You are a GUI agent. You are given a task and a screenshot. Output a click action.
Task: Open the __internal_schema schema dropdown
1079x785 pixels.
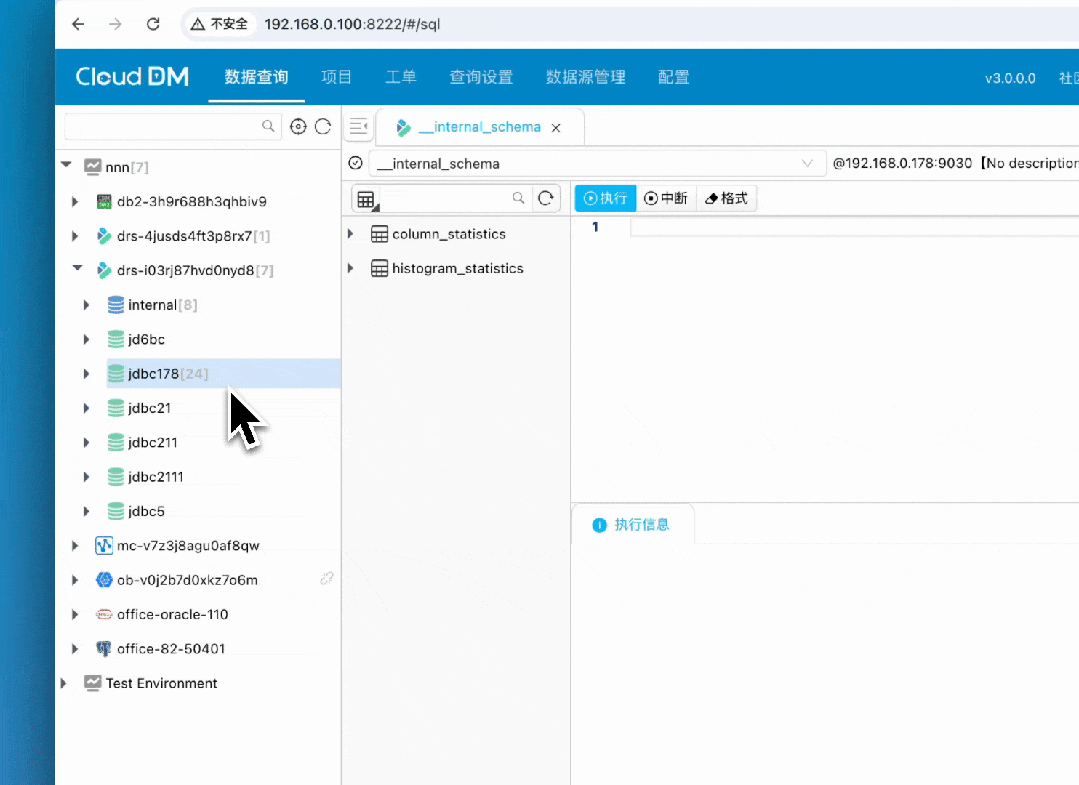pyautogui.click(x=597, y=164)
